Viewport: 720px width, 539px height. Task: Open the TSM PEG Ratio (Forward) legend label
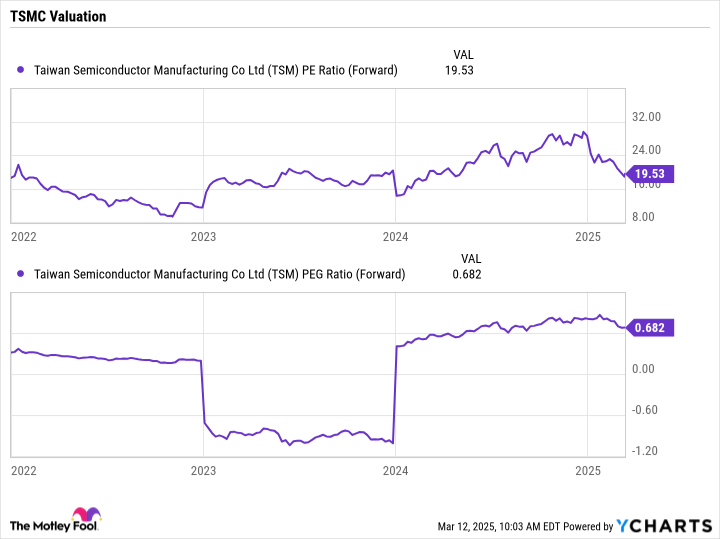click(220, 274)
